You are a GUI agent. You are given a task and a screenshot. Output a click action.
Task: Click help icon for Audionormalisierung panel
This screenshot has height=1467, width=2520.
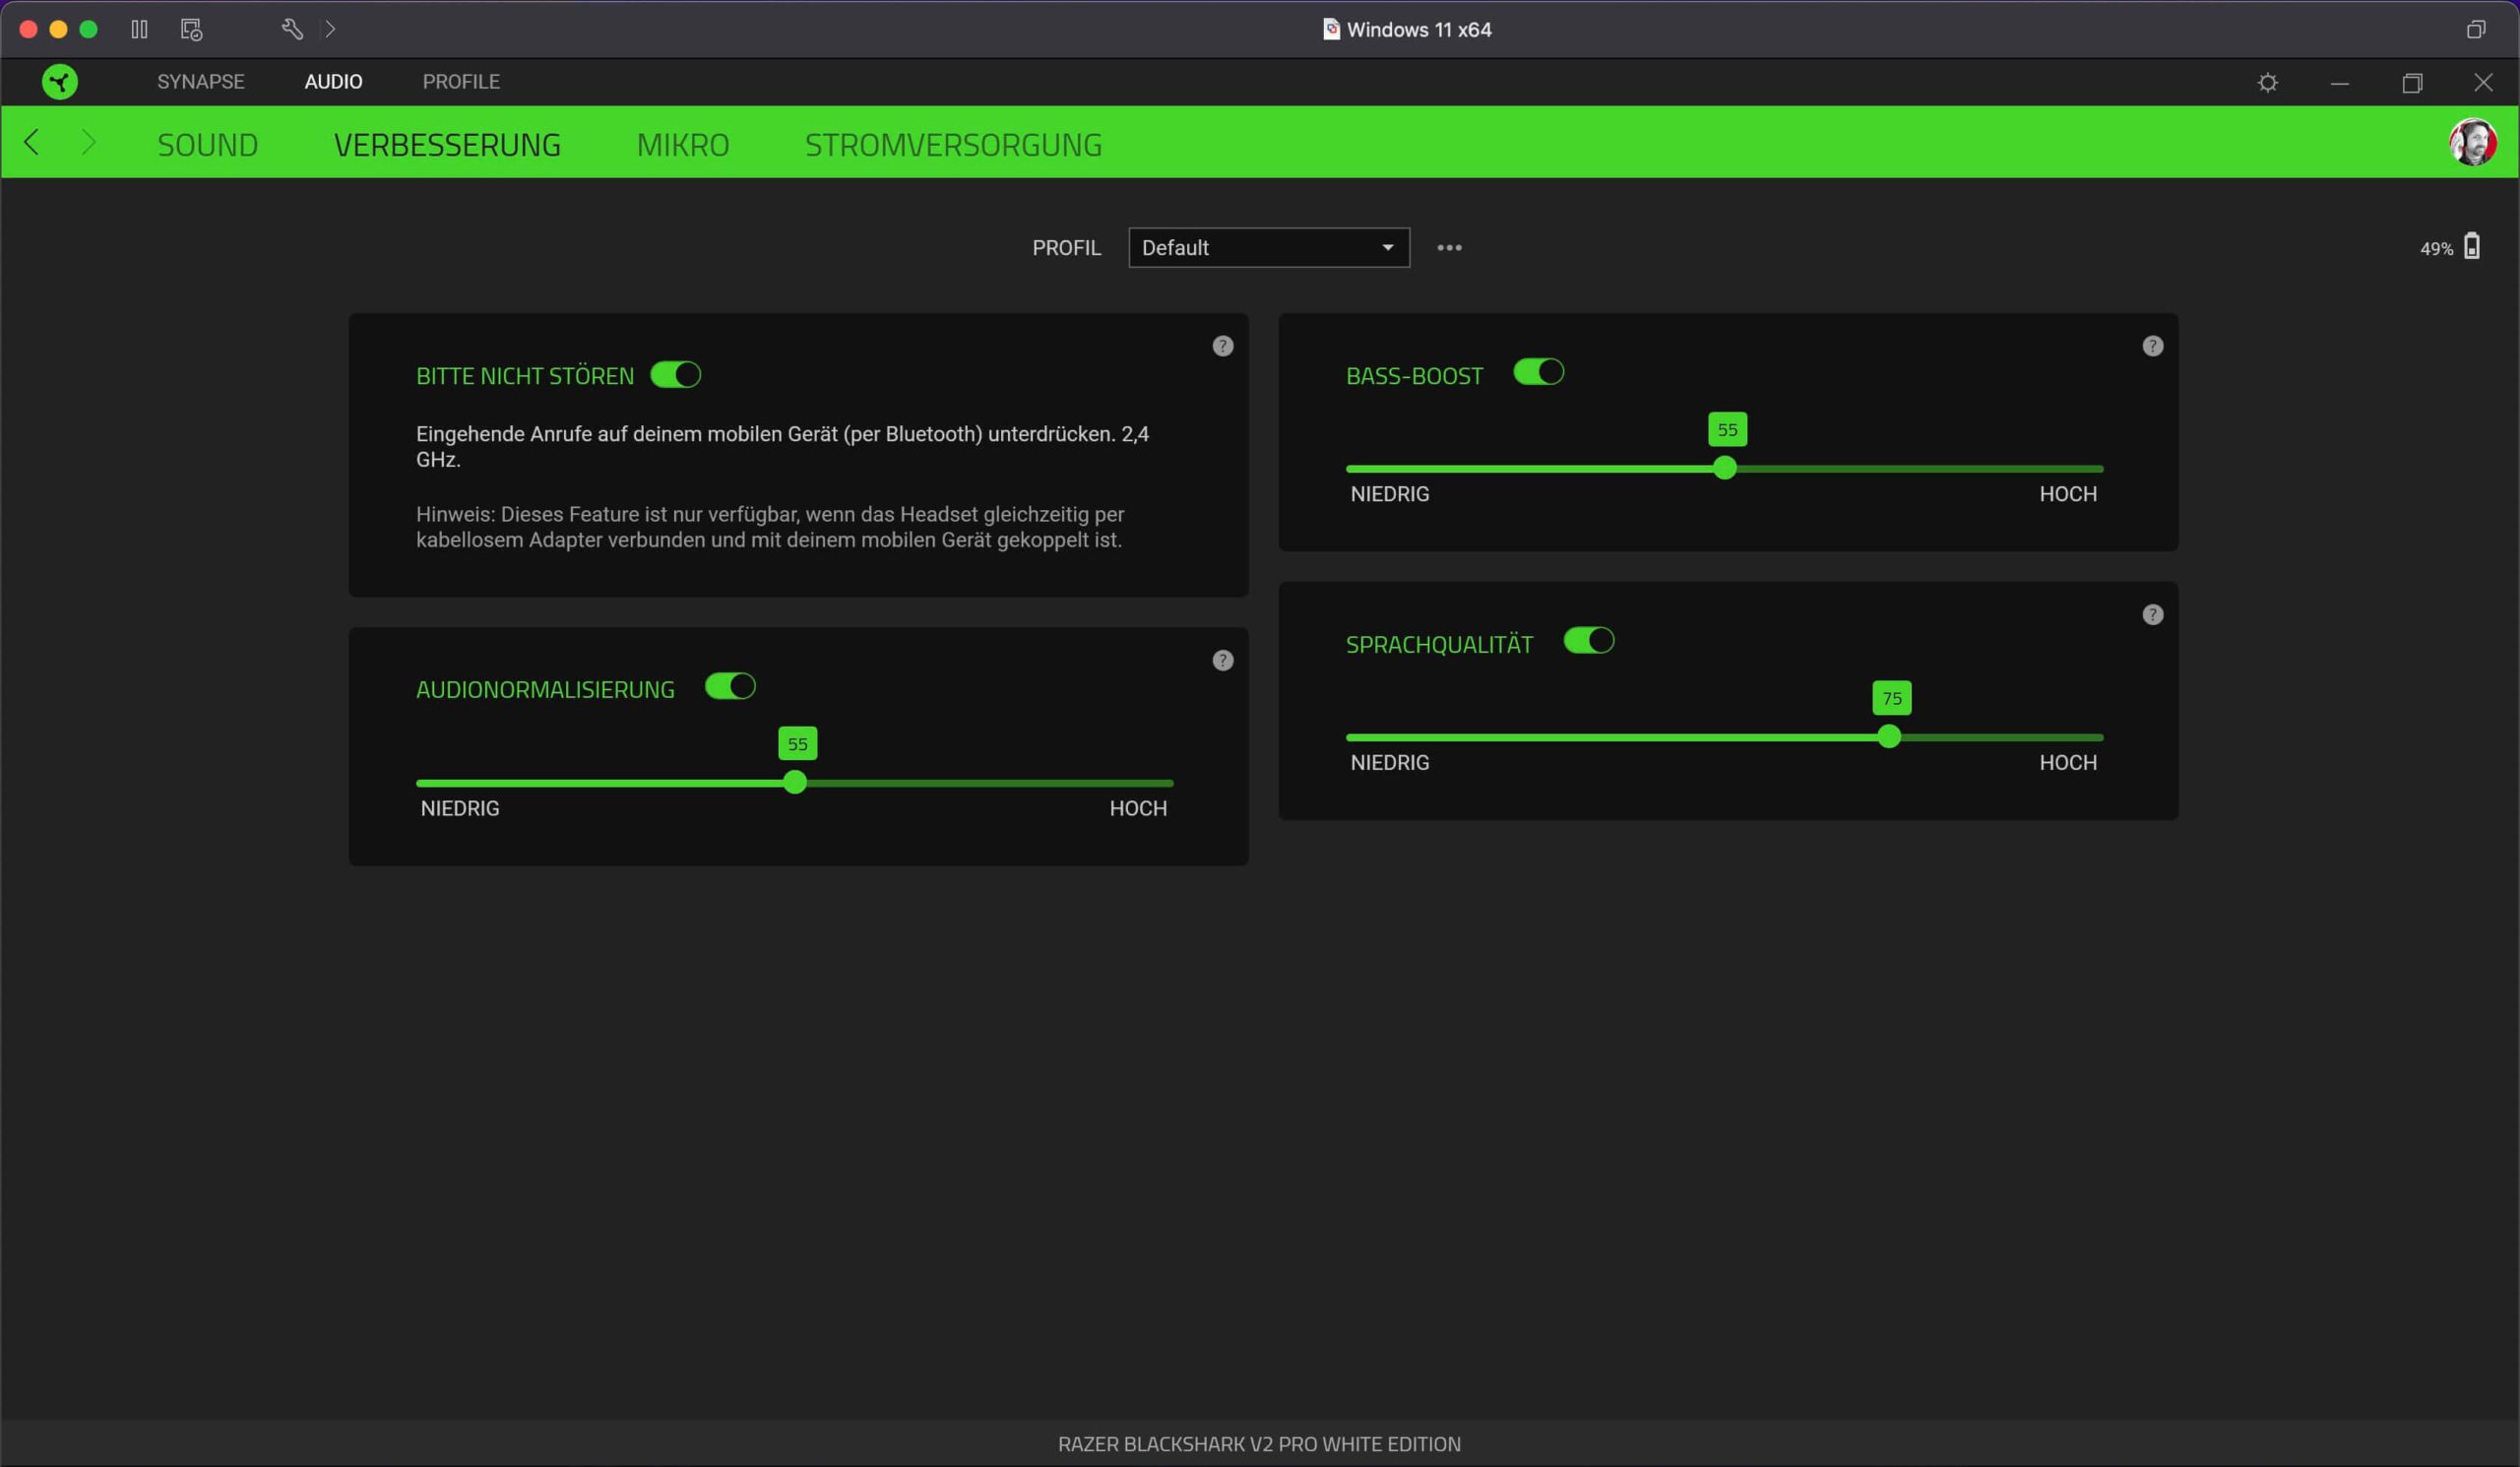pyautogui.click(x=1222, y=660)
